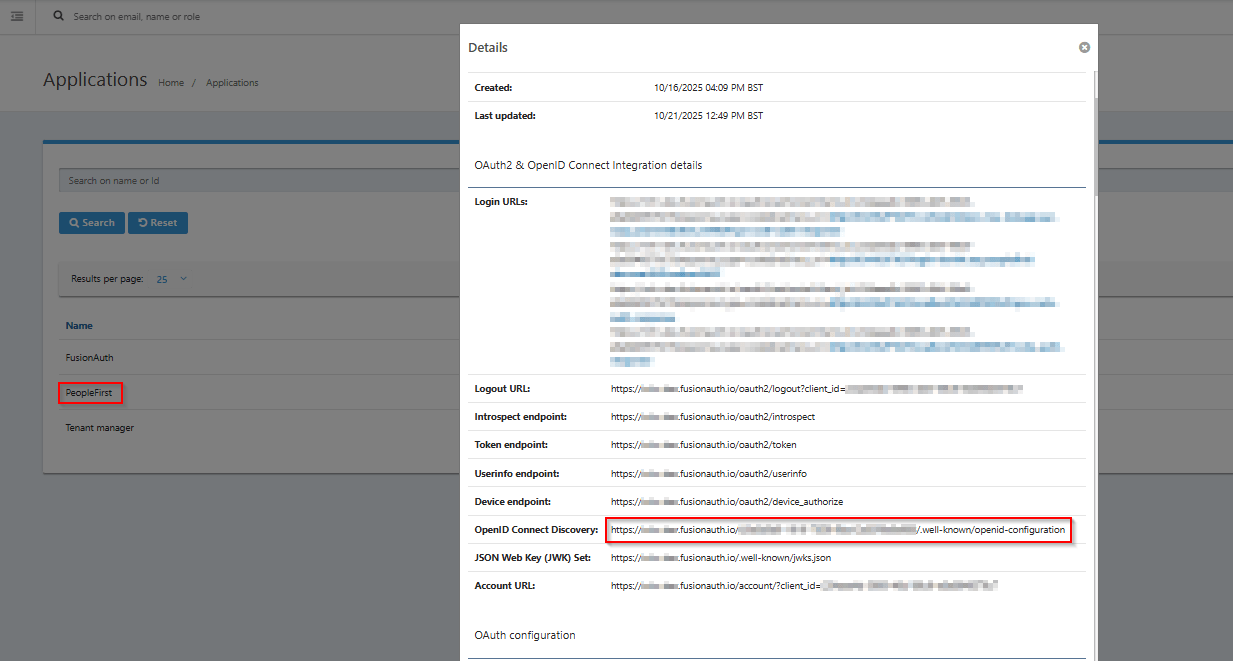The image size is (1233, 661).
Task: Close the Details dialog
Action: coord(1084,46)
